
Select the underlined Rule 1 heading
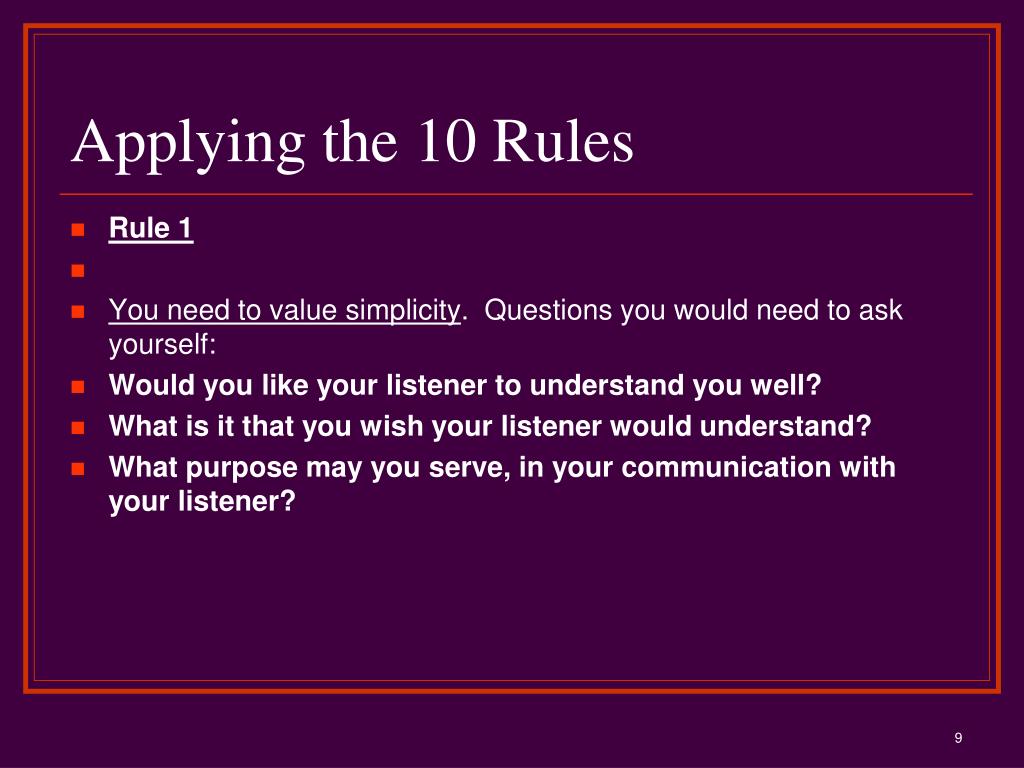coord(151,229)
